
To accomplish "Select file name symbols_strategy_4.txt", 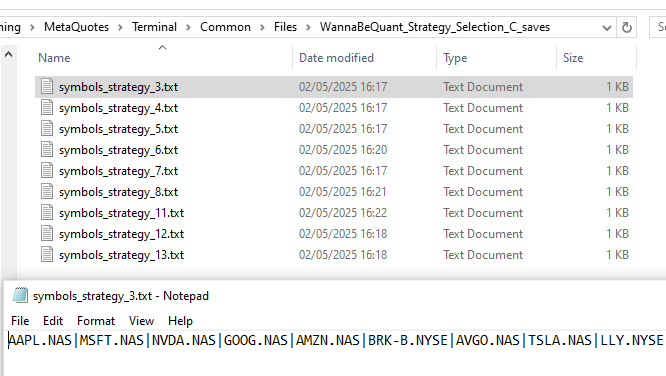I will [x=119, y=108].
